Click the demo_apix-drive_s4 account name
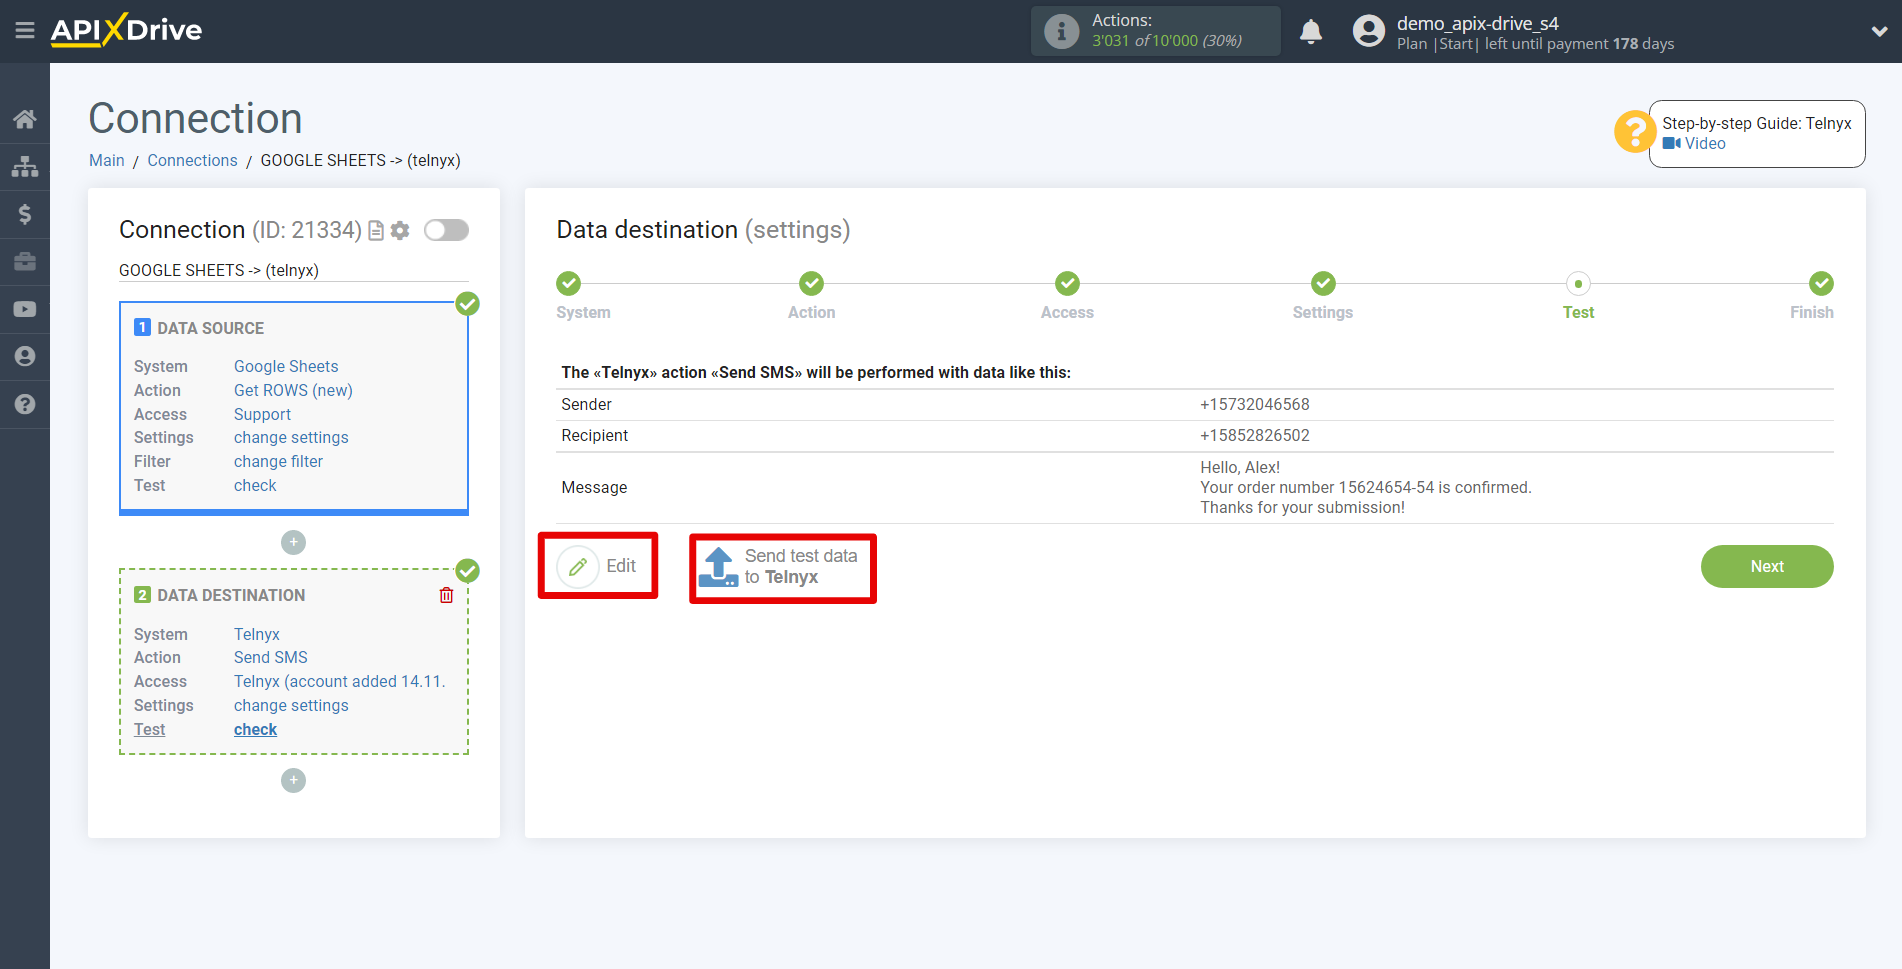This screenshot has height=969, width=1902. (x=1477, y=23)
